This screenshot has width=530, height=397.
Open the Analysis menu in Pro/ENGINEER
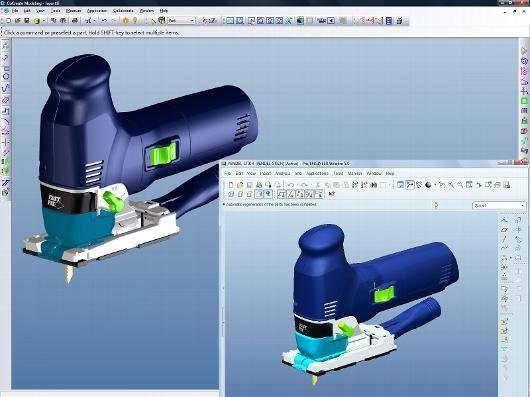(282, 173)
